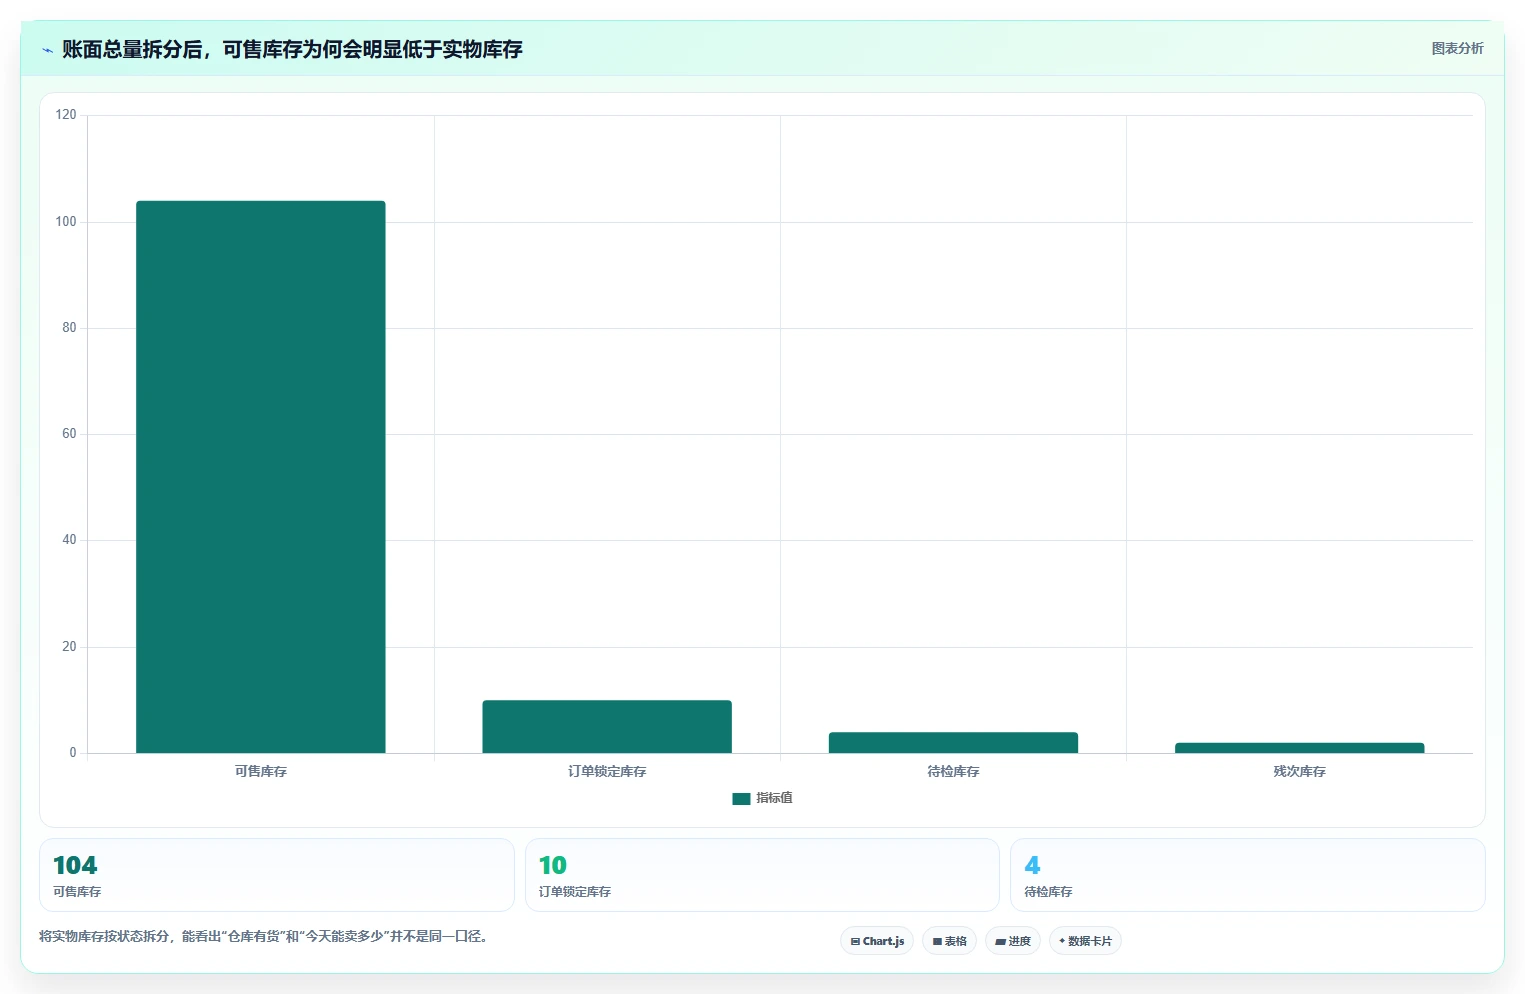Click the y-axis value 100
1525x994 pixels.
point(66,222)
